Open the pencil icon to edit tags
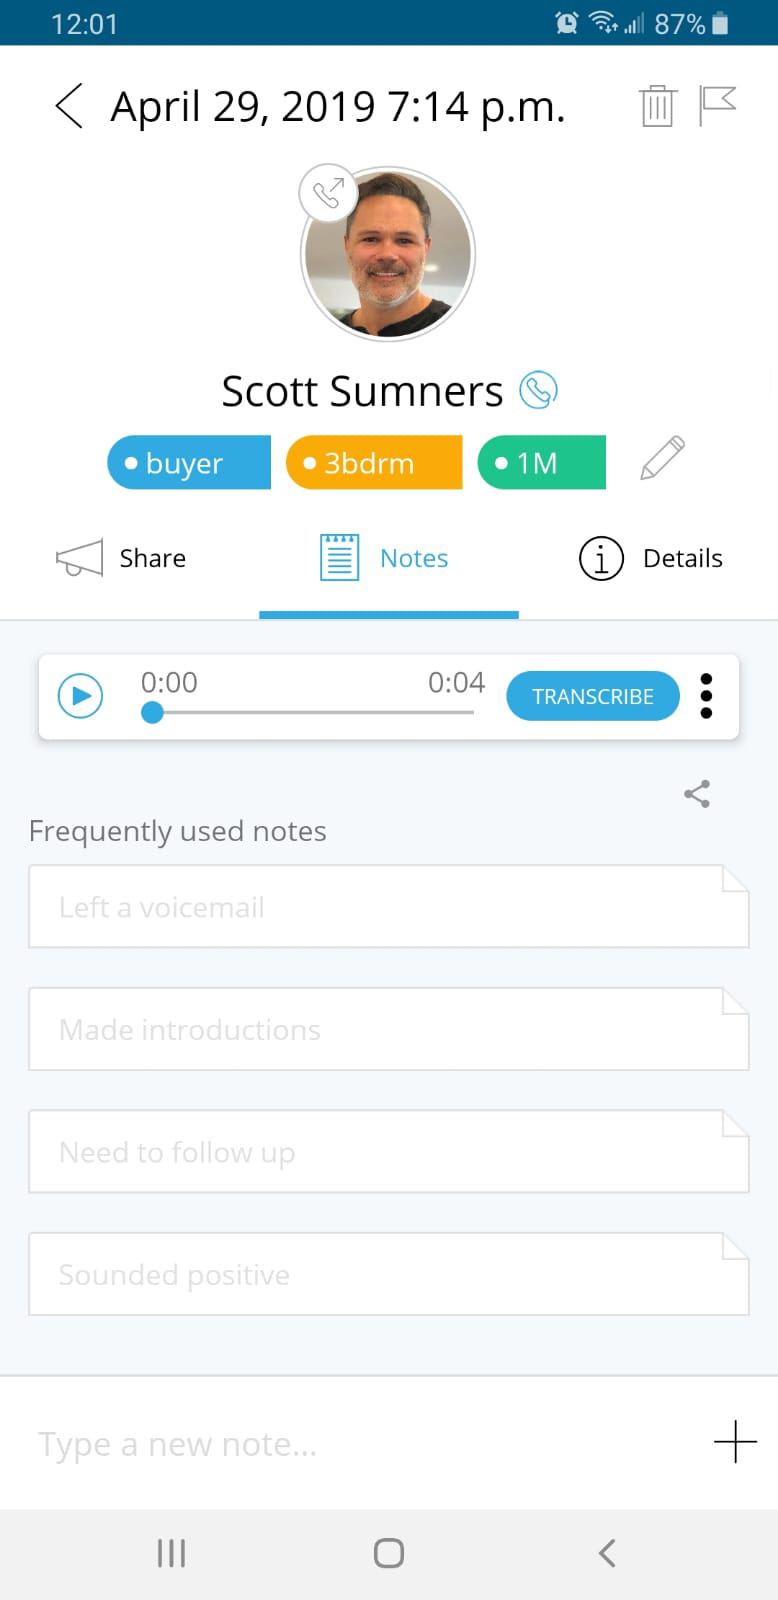778x1600 pixels. tap(661, 457)
